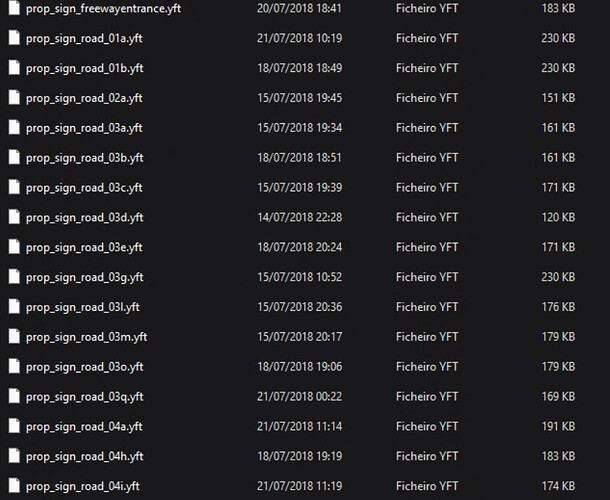
Task: Click file icon beside prop_sign_road_03g.yft
Action: click(14, 277)
